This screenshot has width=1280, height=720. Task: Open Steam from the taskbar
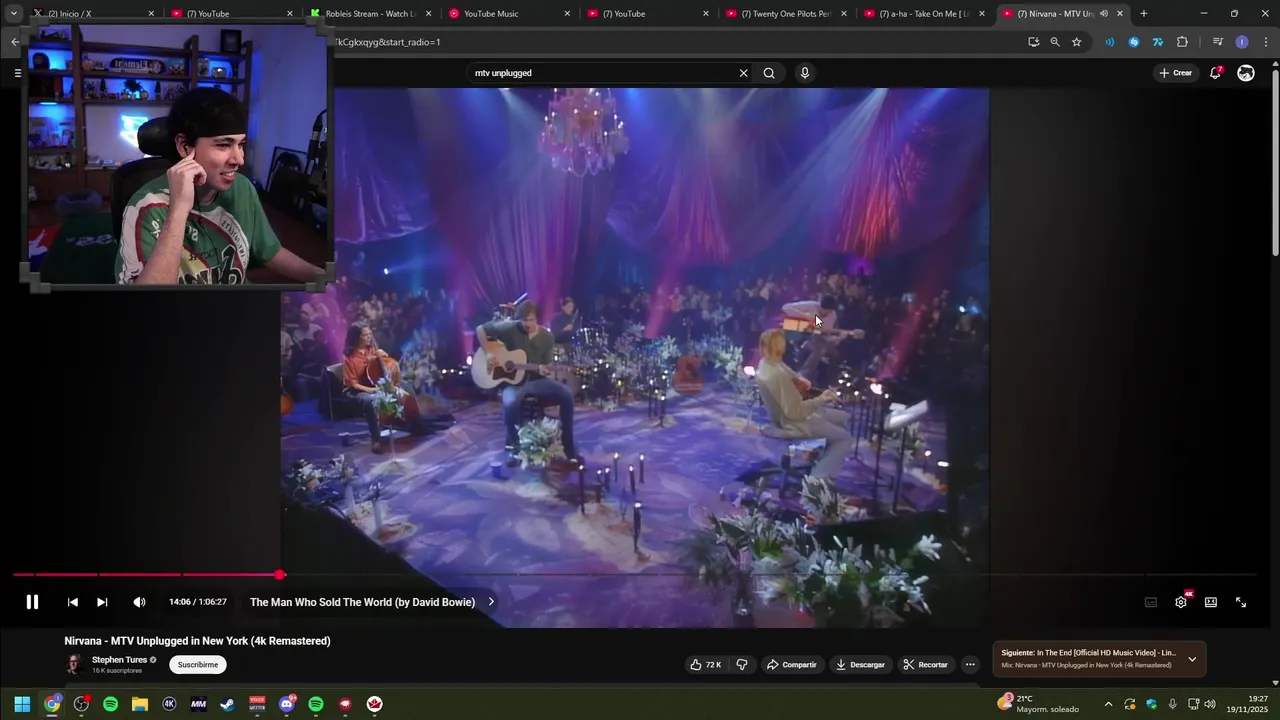tap(228, 704)
